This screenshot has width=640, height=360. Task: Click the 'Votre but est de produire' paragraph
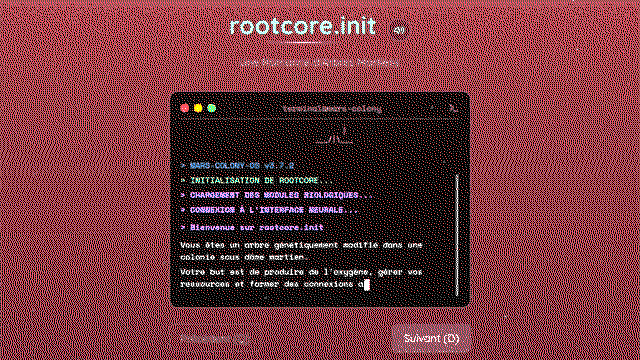click(301, 278)
